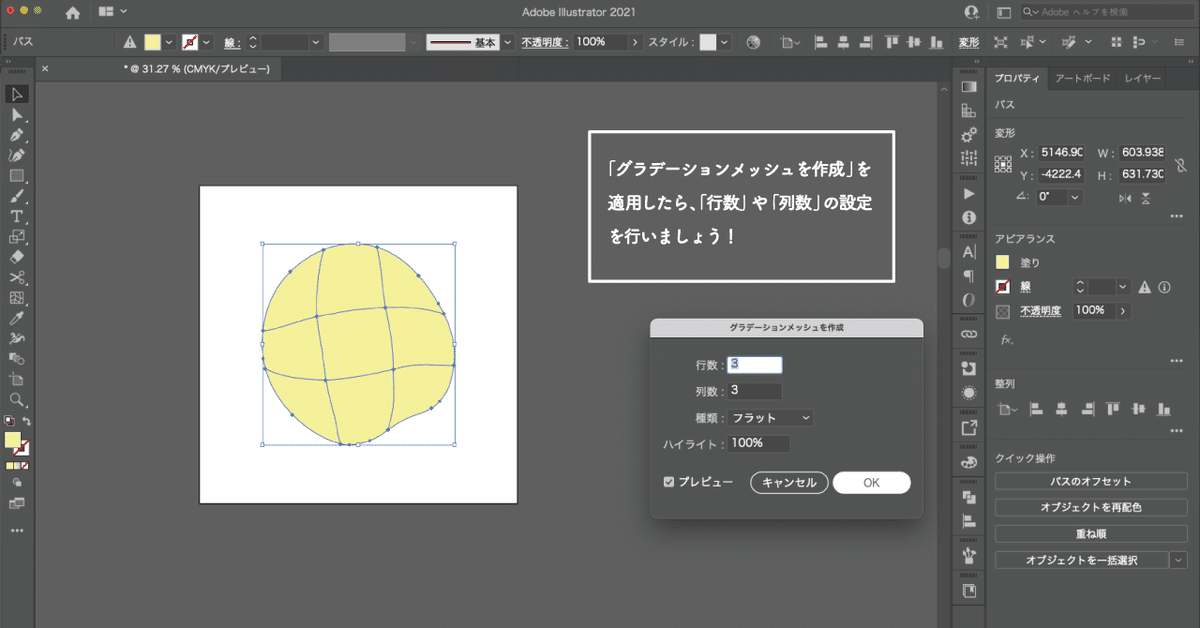This screenshot has height=628, width=1200.
Task: Choose the Type tool
Action: [x=17, y=216]
